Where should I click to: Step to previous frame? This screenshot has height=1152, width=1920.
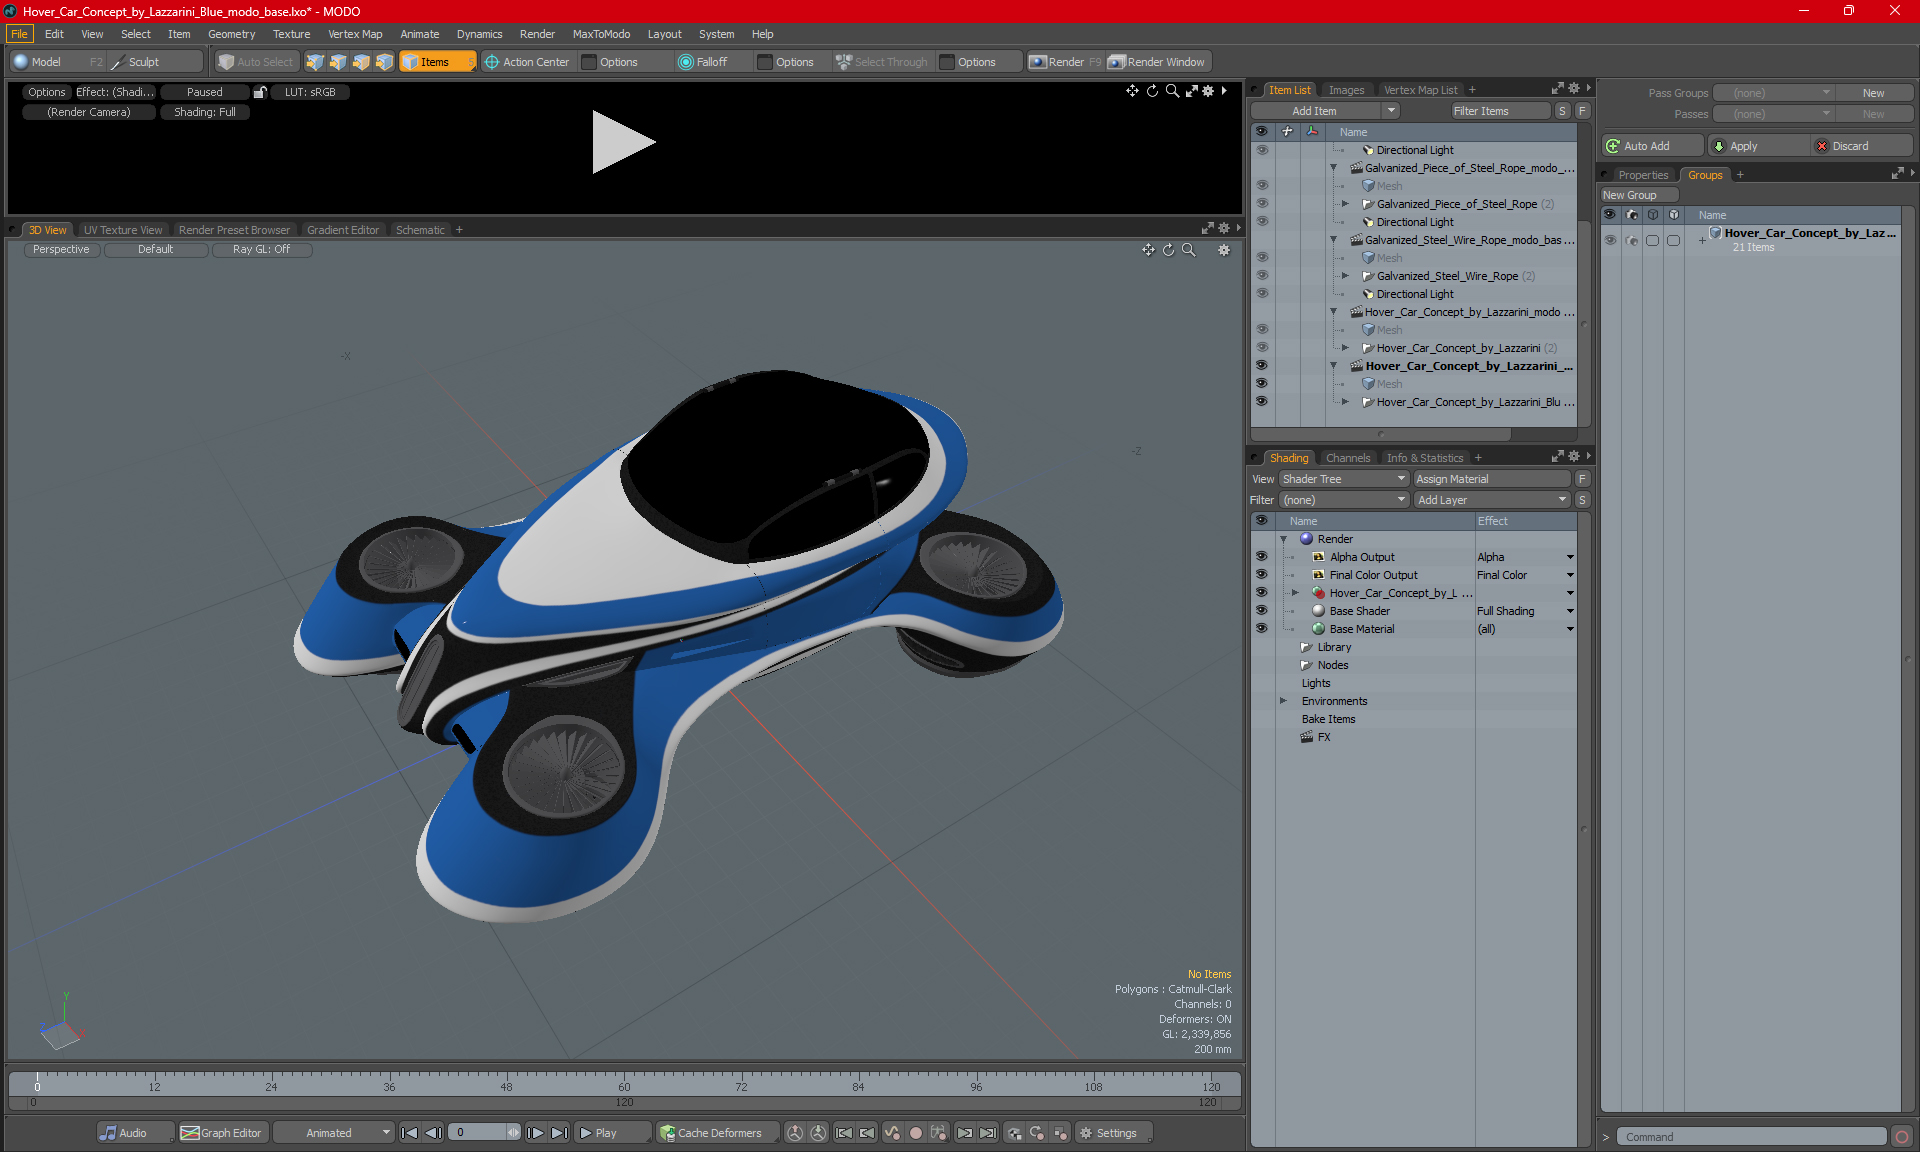coord(433,1133)
